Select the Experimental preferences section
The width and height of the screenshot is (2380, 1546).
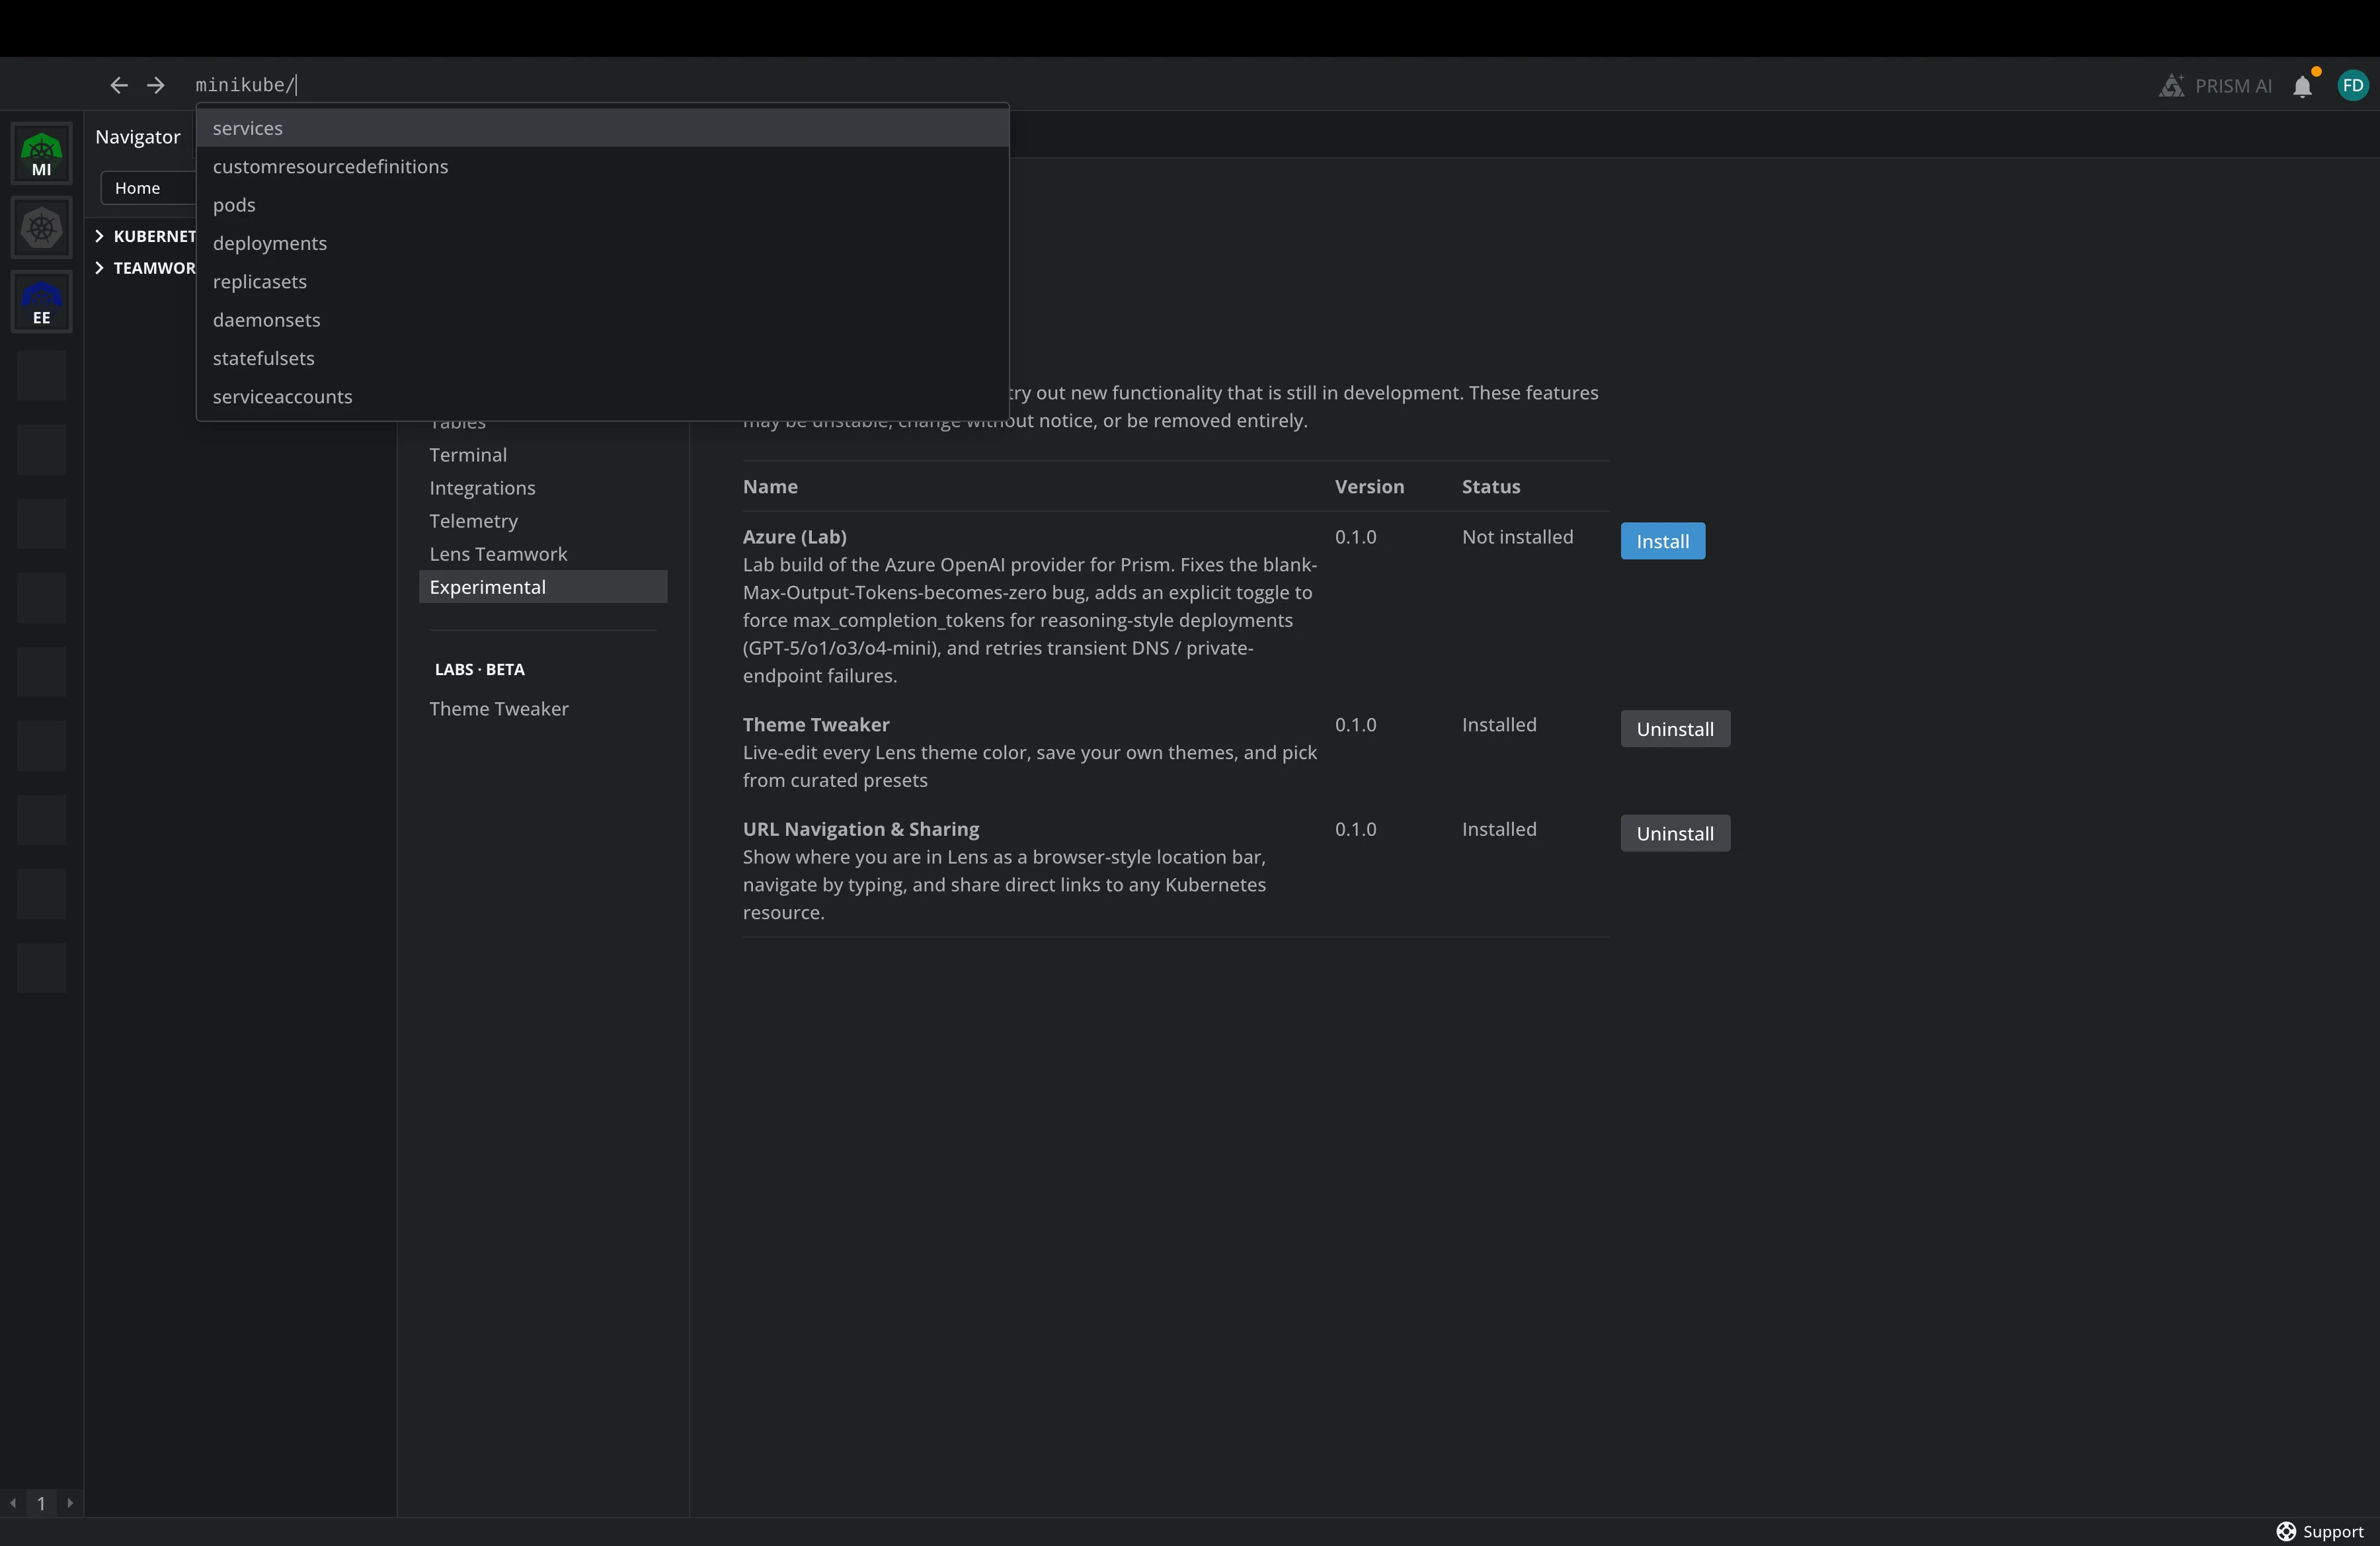(x=543, y=587)
